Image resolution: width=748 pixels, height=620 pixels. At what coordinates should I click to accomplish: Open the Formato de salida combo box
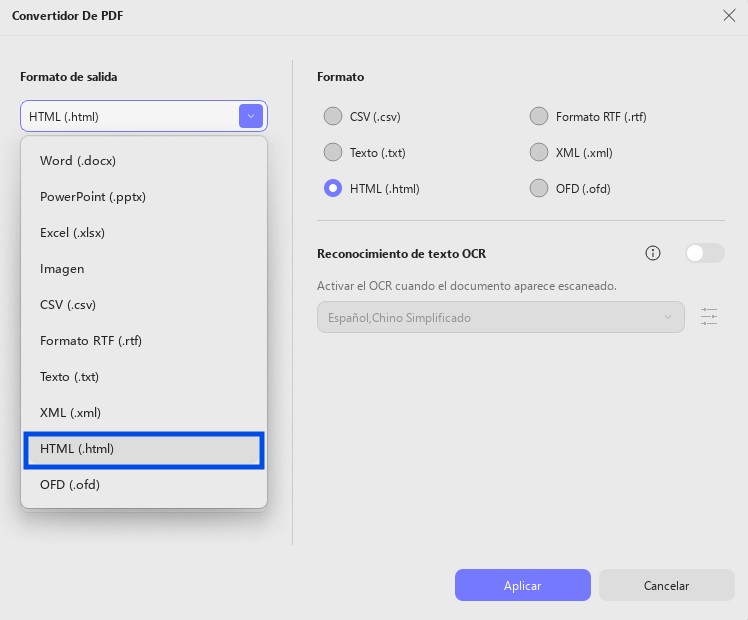tap(144, 116)
